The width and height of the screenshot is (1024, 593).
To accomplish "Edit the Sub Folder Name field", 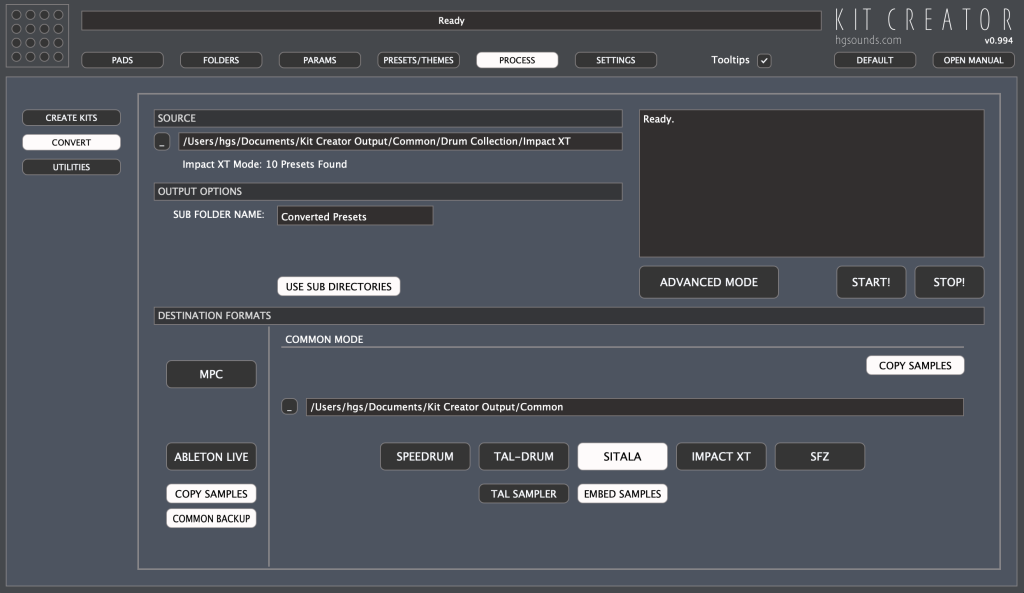I will 355,216.
